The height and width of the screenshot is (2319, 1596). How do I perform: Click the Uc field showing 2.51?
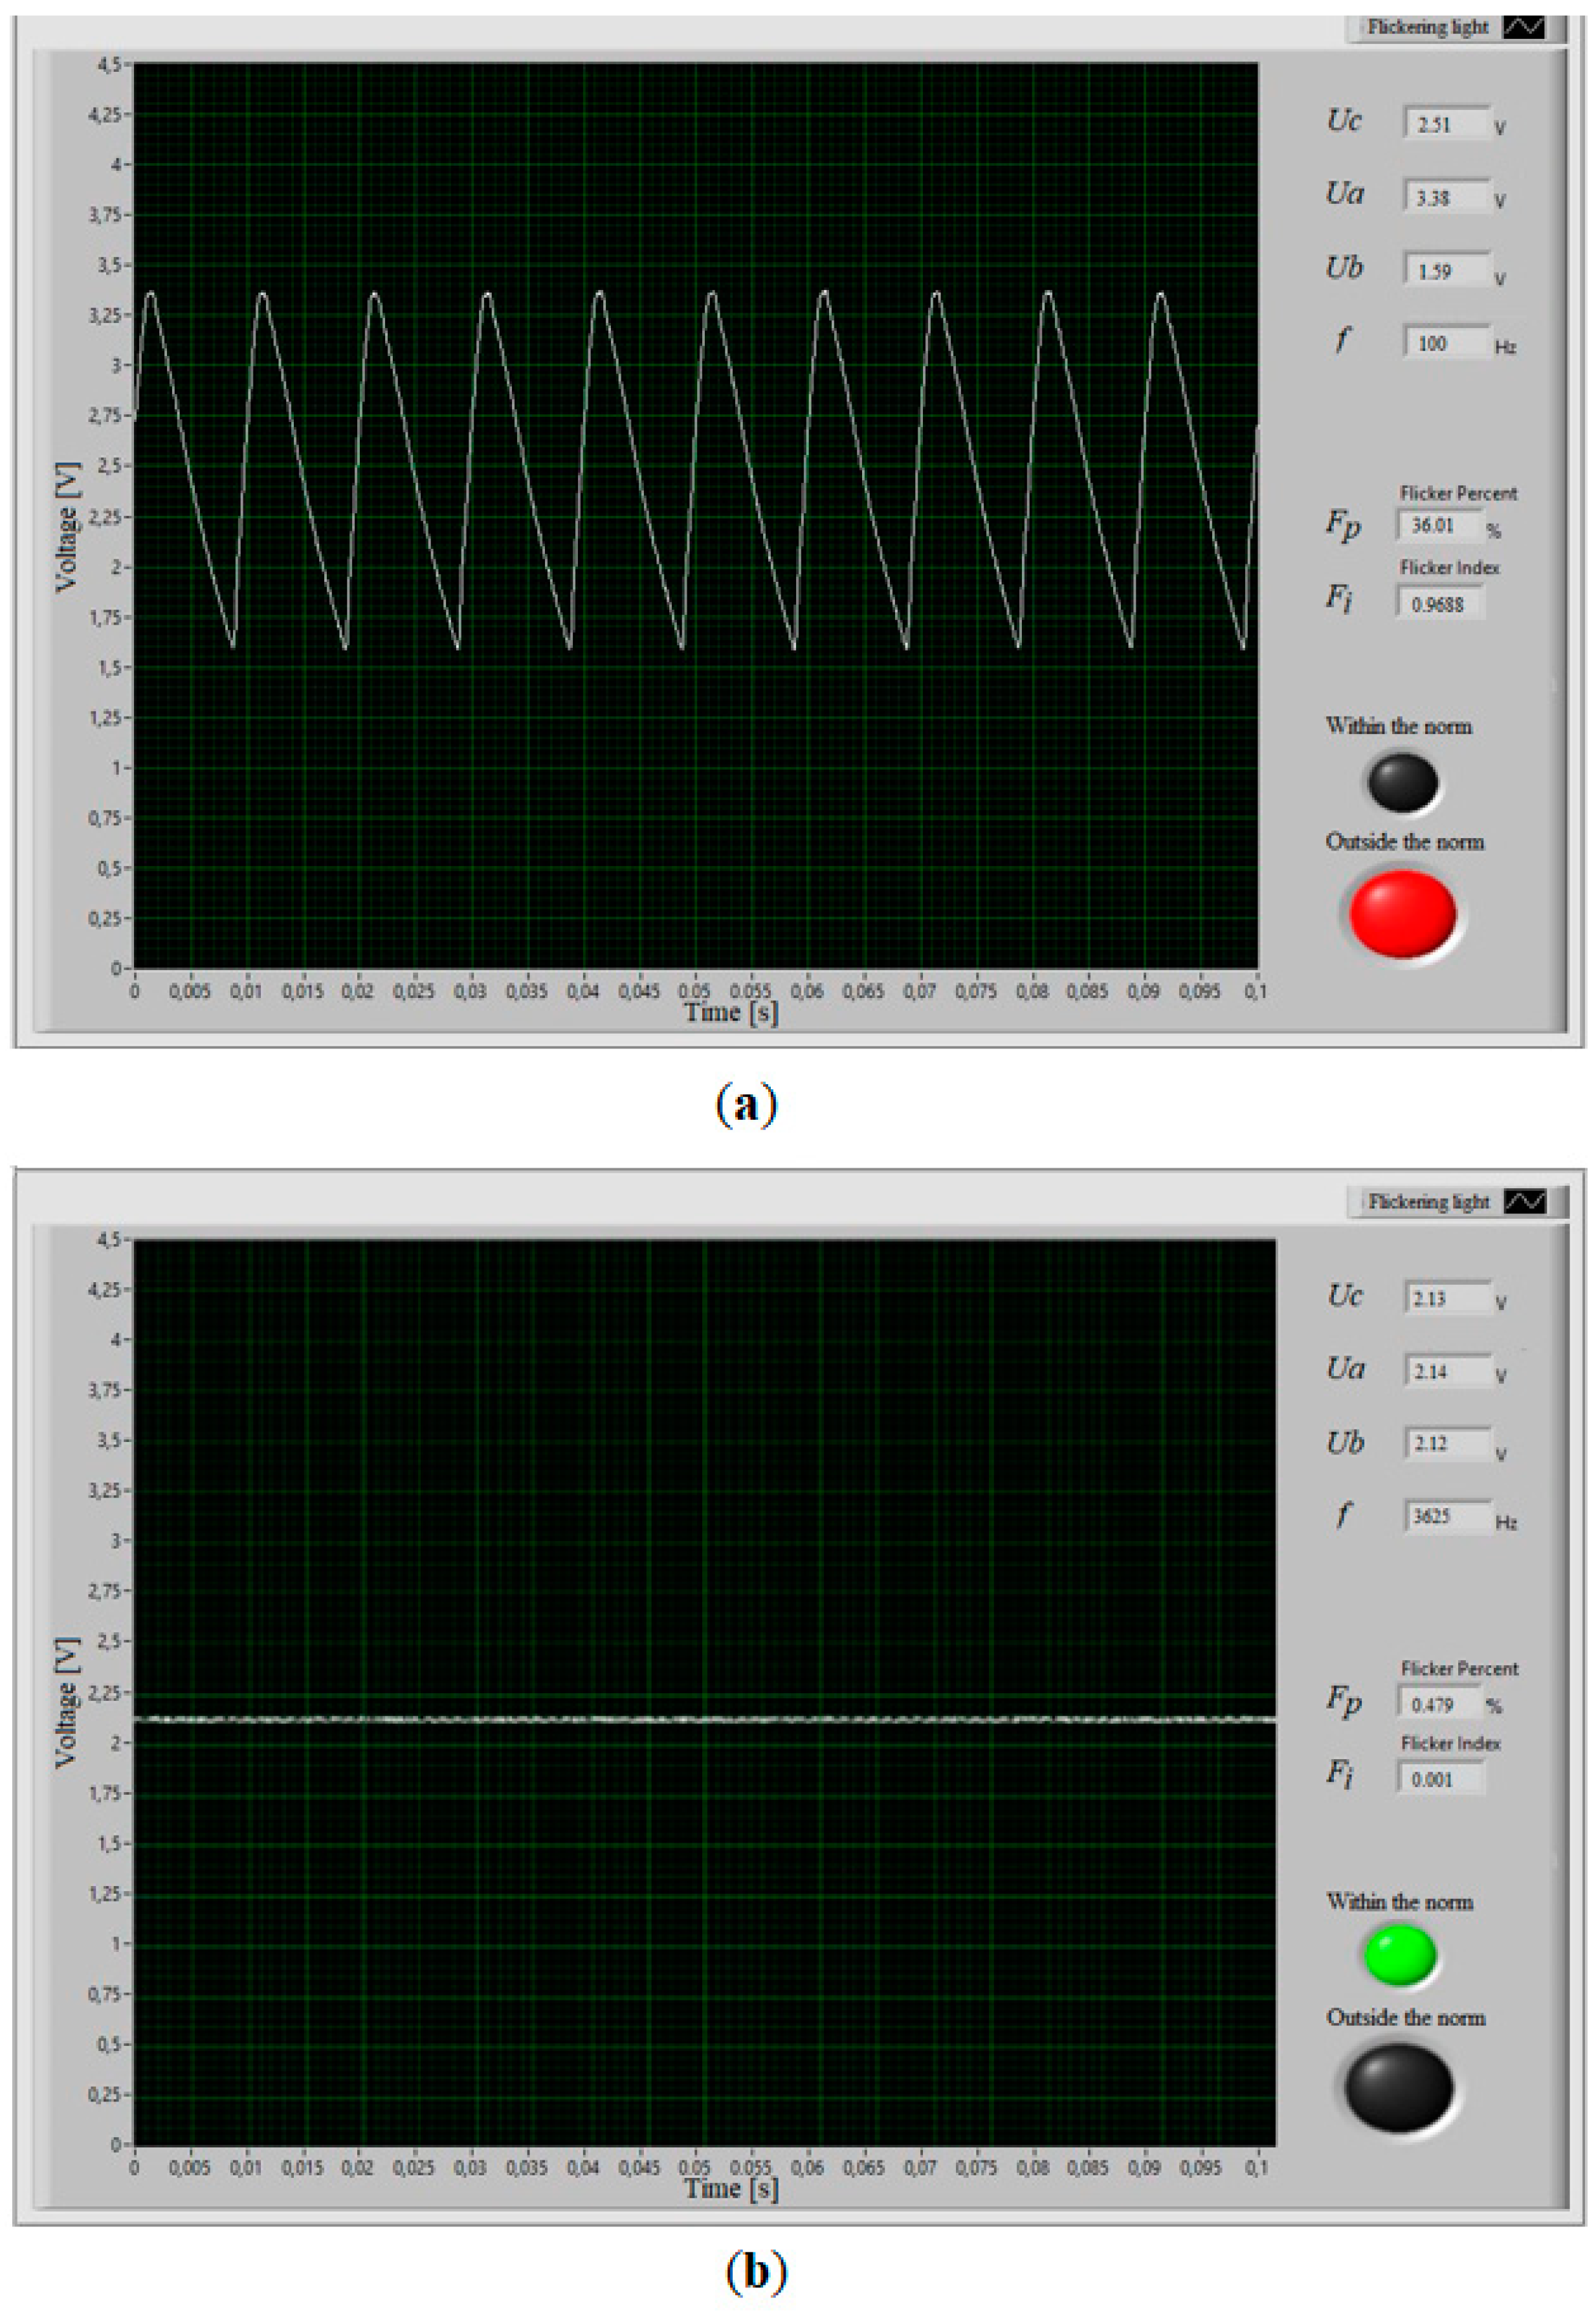tap(1446, 124)
